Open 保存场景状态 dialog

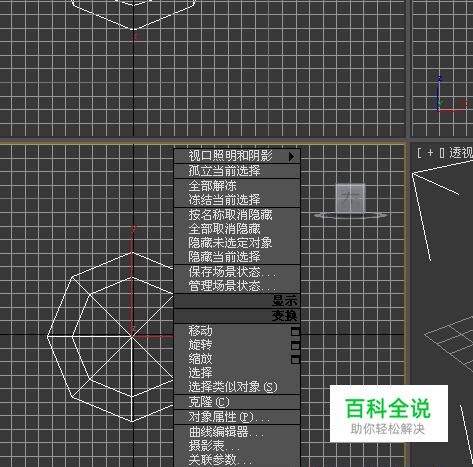(237, 272)
